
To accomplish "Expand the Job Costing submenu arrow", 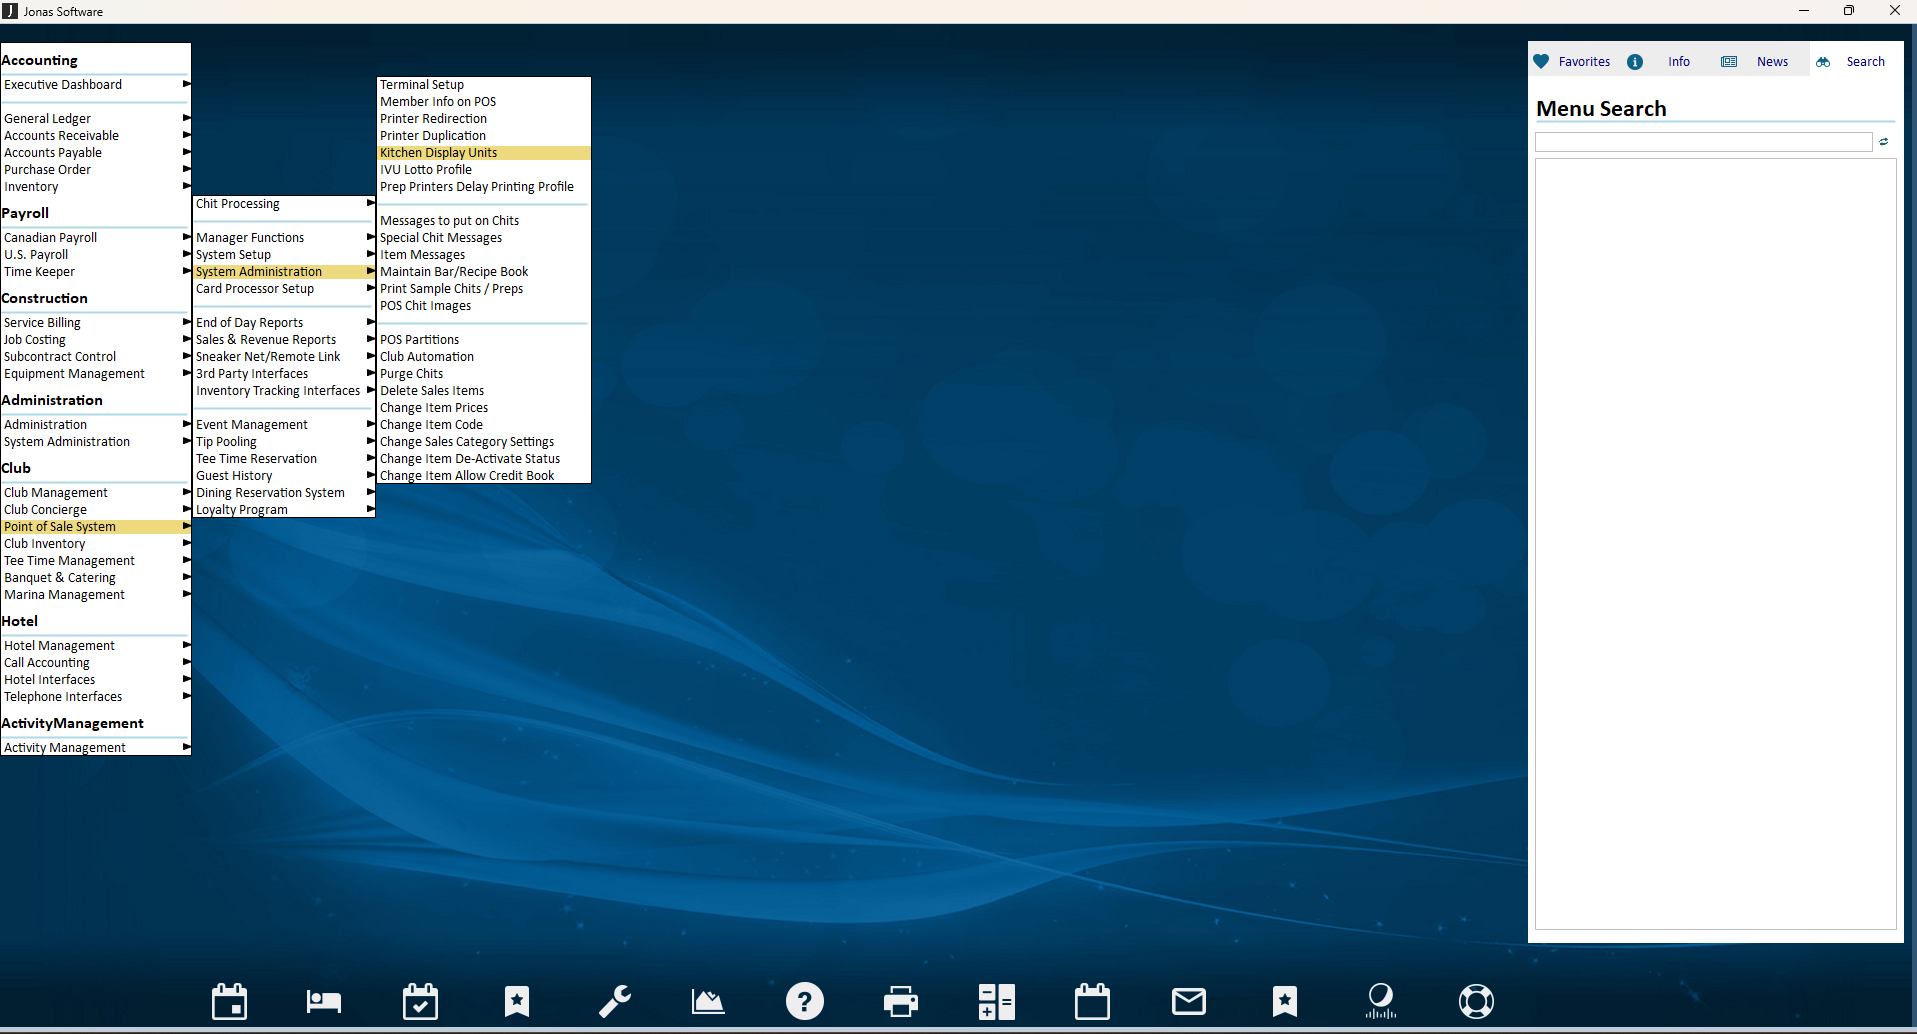I will point(186,339).
